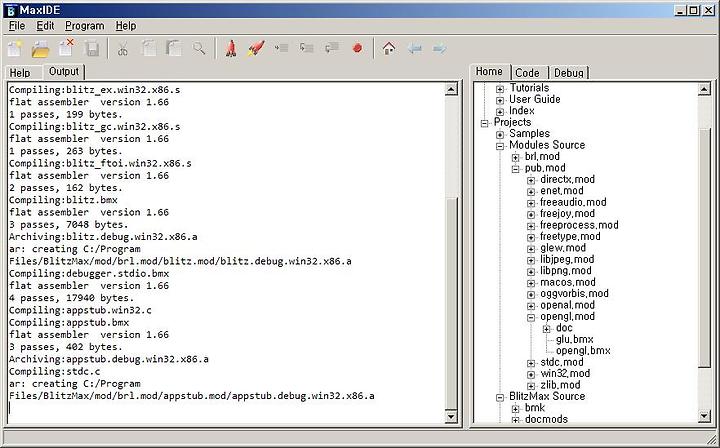The image size is (720, 448).
Task: Collapse the Projects tree node
Action: point(484,123)
